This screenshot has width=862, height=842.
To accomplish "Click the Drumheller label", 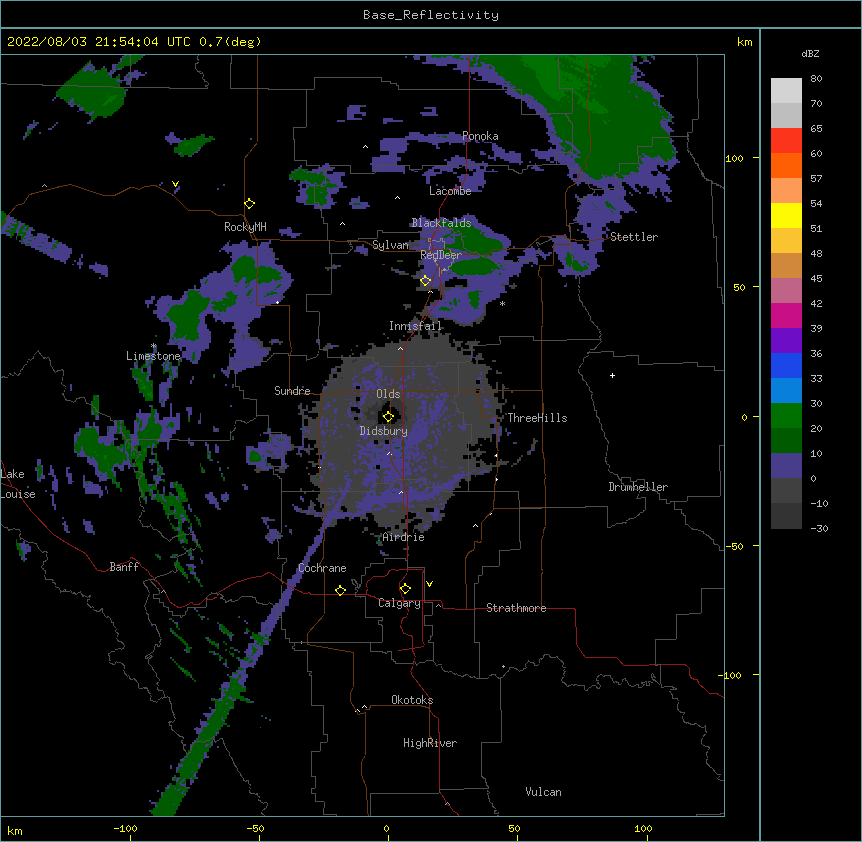I will point(638,487).
